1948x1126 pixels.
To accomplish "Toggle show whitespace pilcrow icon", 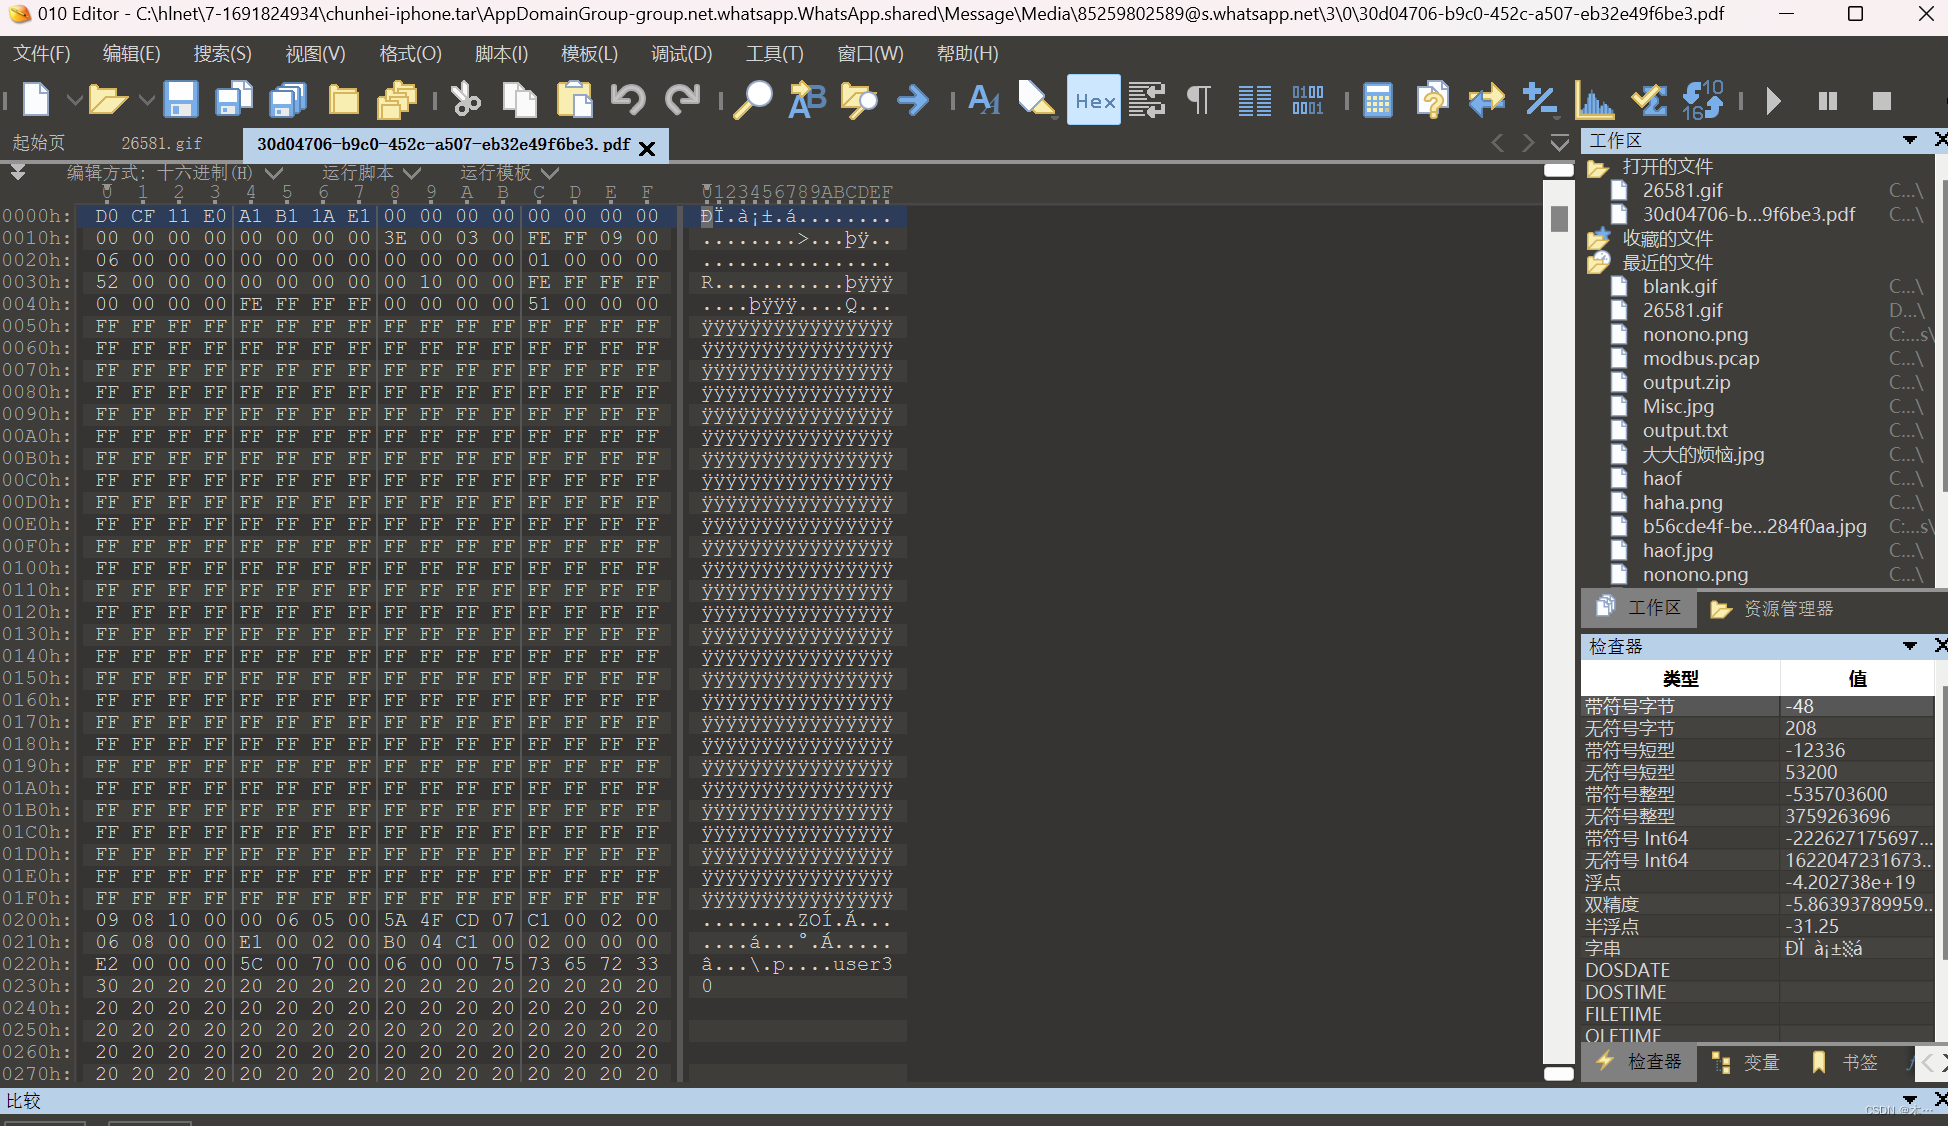I will pyautogui.click(x=1198, y=100).
